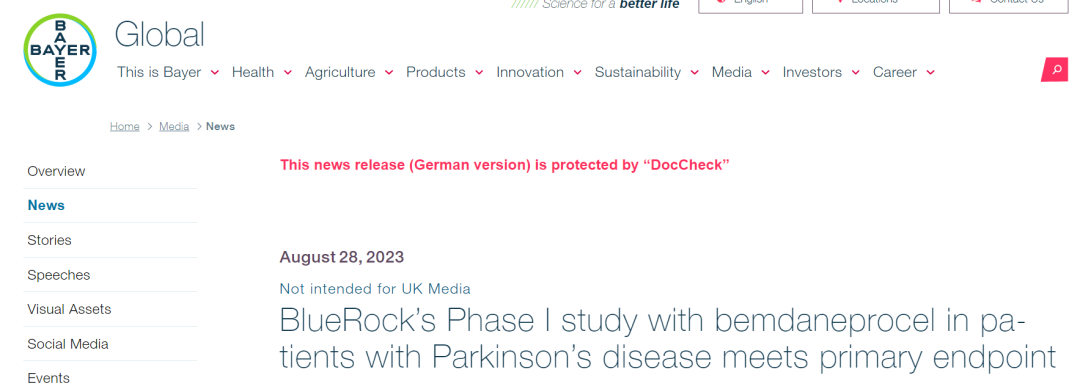1080x392 pixels.
Task: Click the chevron next to Investors
Action: click(855, 72)
